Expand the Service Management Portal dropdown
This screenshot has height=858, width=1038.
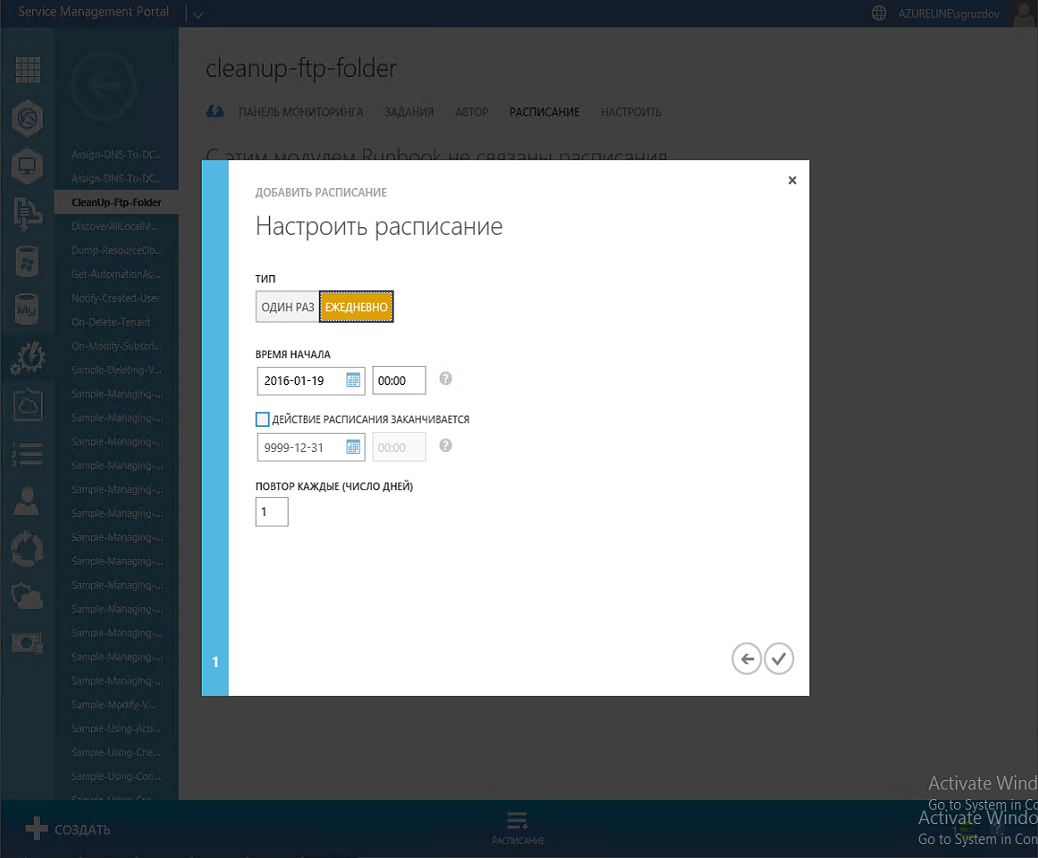point(196,13)
